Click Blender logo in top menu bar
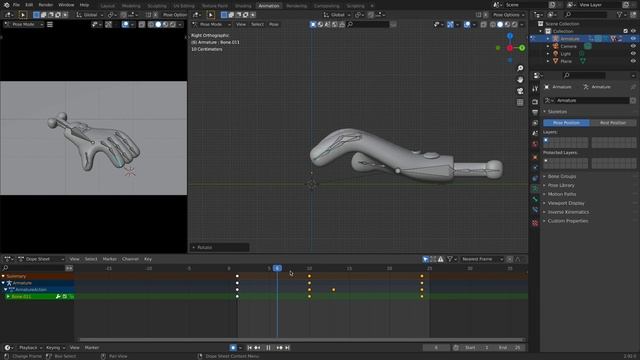Screen dimensions: 640x360 tap(6, 5)
